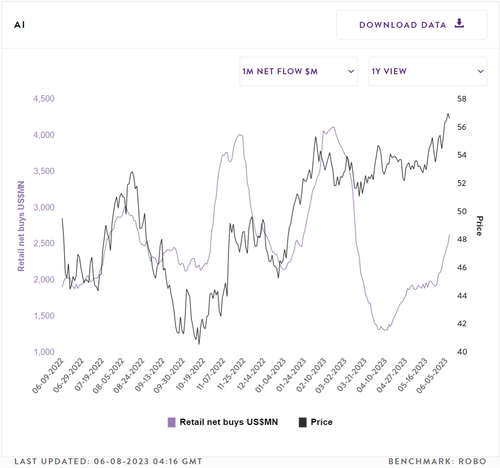Hide the Price series via legend label
The height and width of the screenshot is (468, 500).
pyautogui.click(x=321, y=422)
